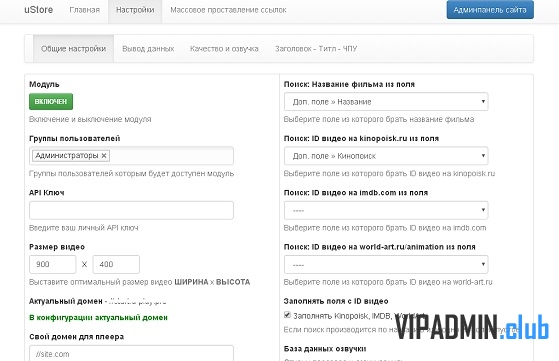Click the video width field 900

[53, 264]
